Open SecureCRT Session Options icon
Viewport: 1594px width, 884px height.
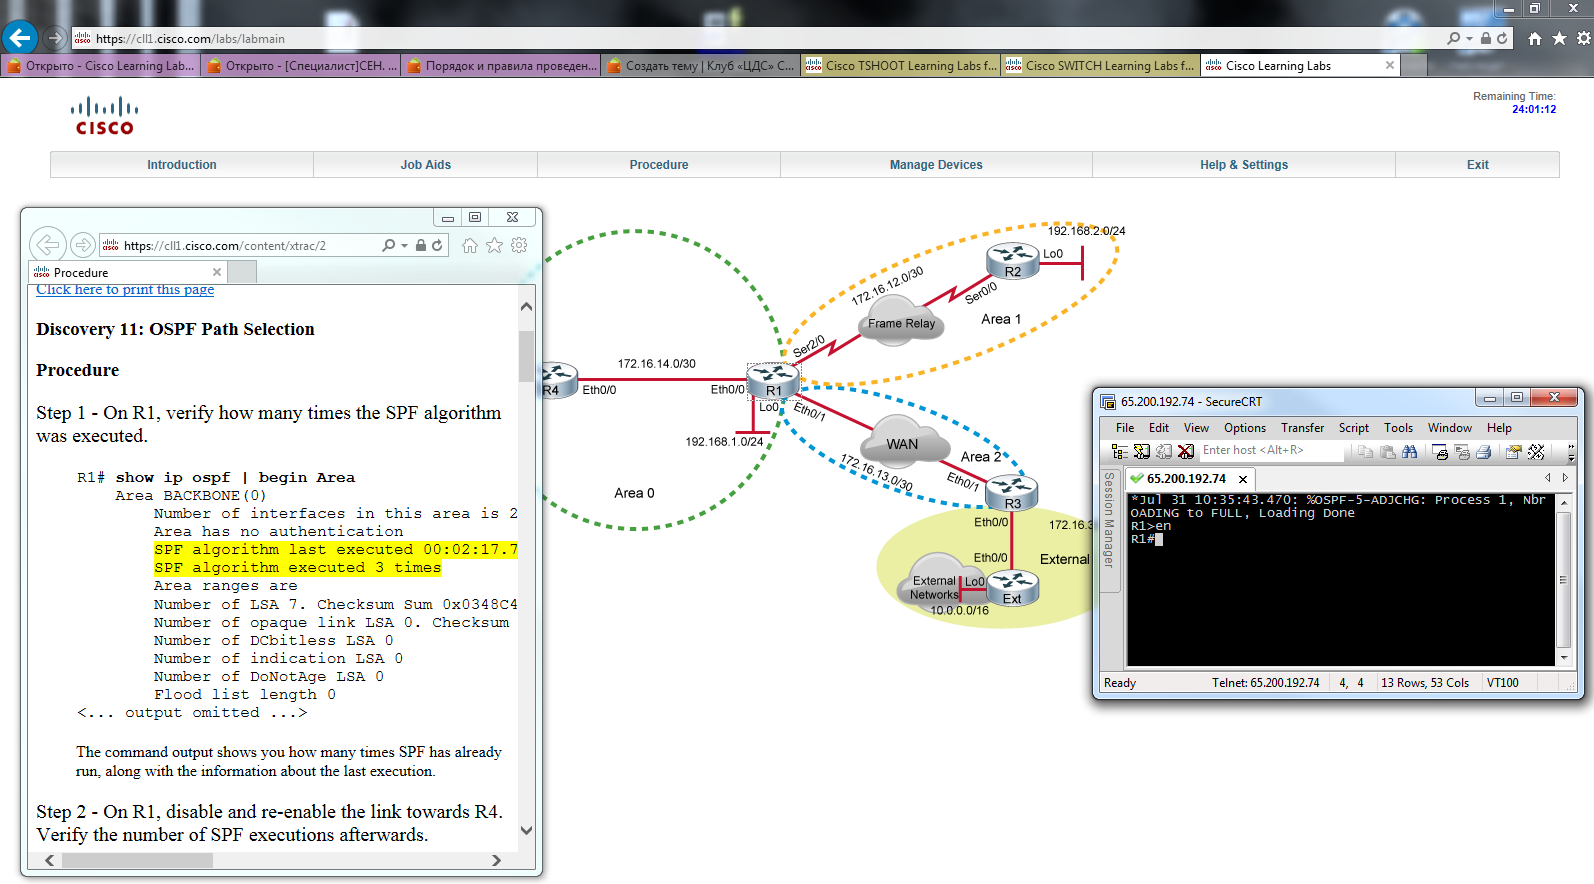(1514, 452)
